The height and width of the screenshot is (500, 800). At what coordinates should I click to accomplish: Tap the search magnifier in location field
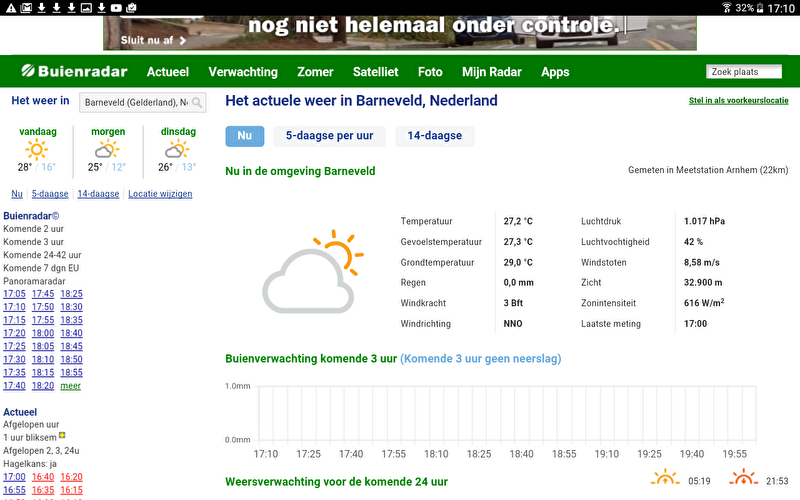tap(197, 103)
